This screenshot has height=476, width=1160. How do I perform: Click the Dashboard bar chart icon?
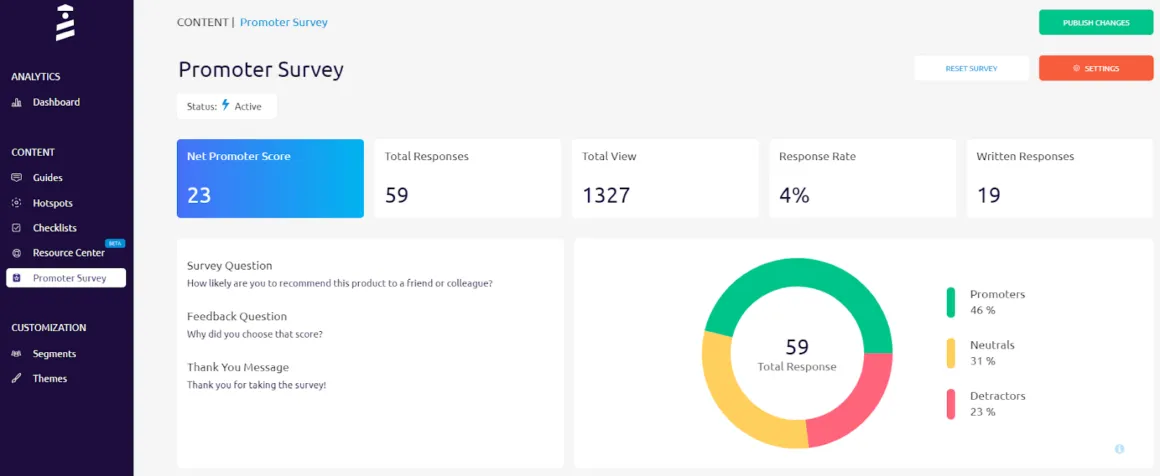click(x=16, y=103)
